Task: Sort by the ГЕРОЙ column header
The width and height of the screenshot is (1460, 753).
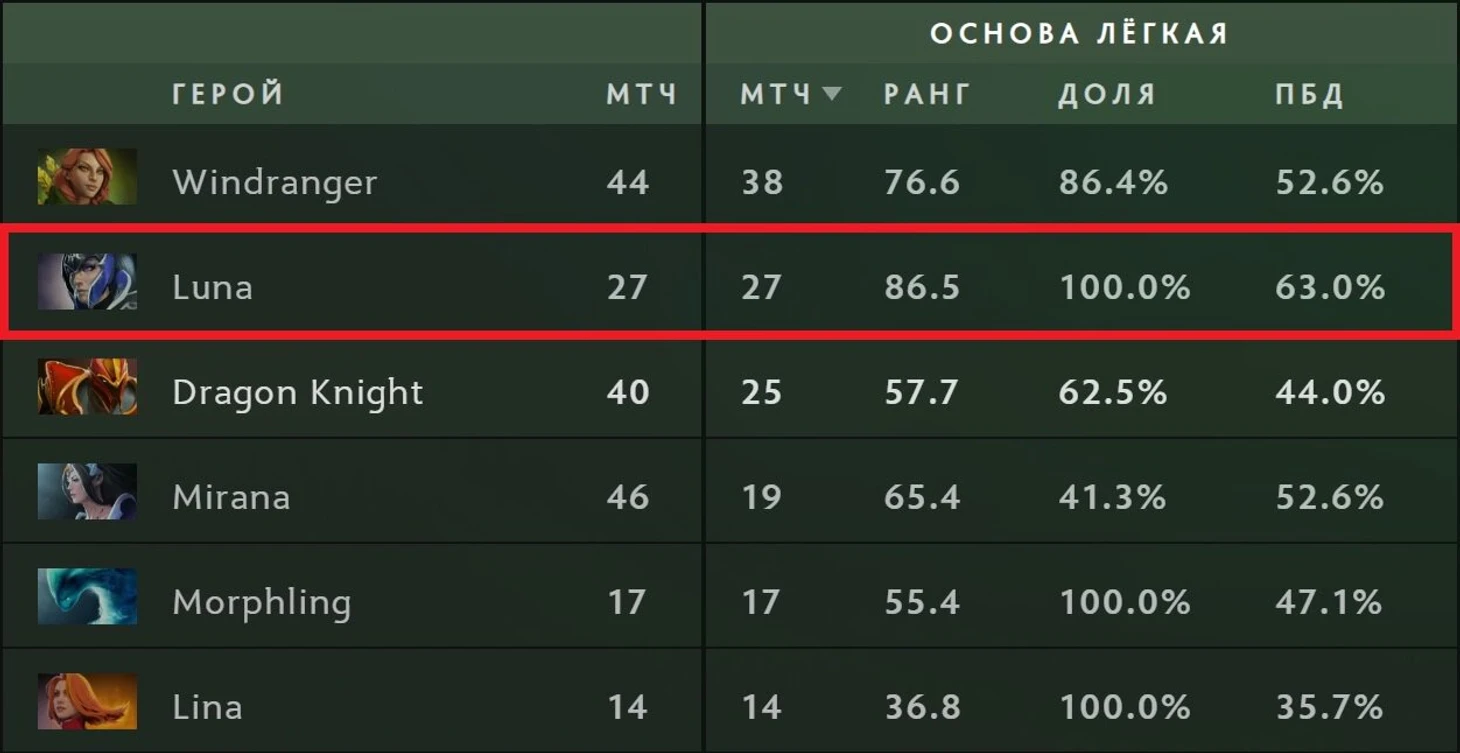Action: point(228,94)
